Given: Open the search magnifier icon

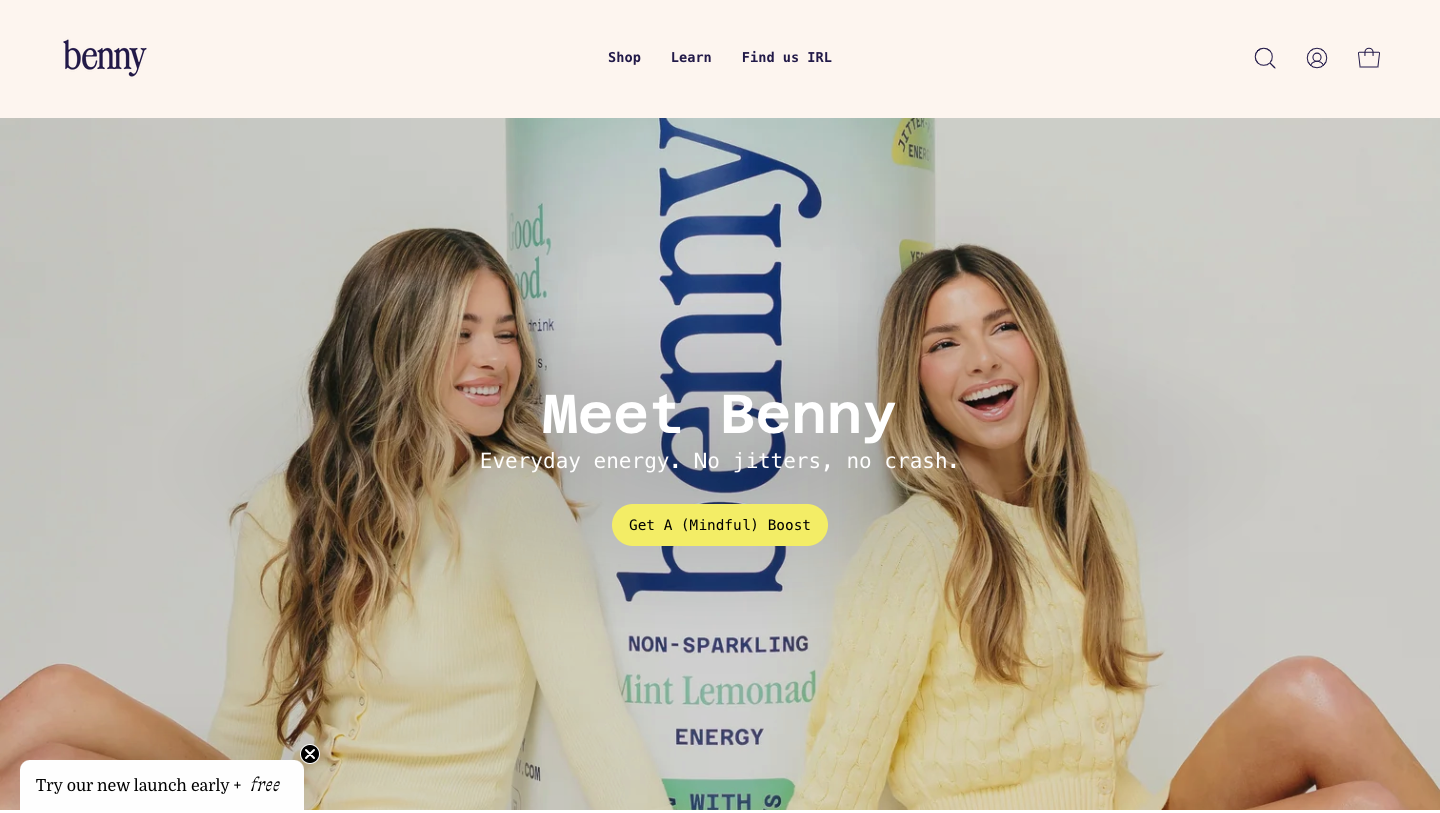Looking at the screenshot, I should pyautogui.click(x=1265, y=58).
